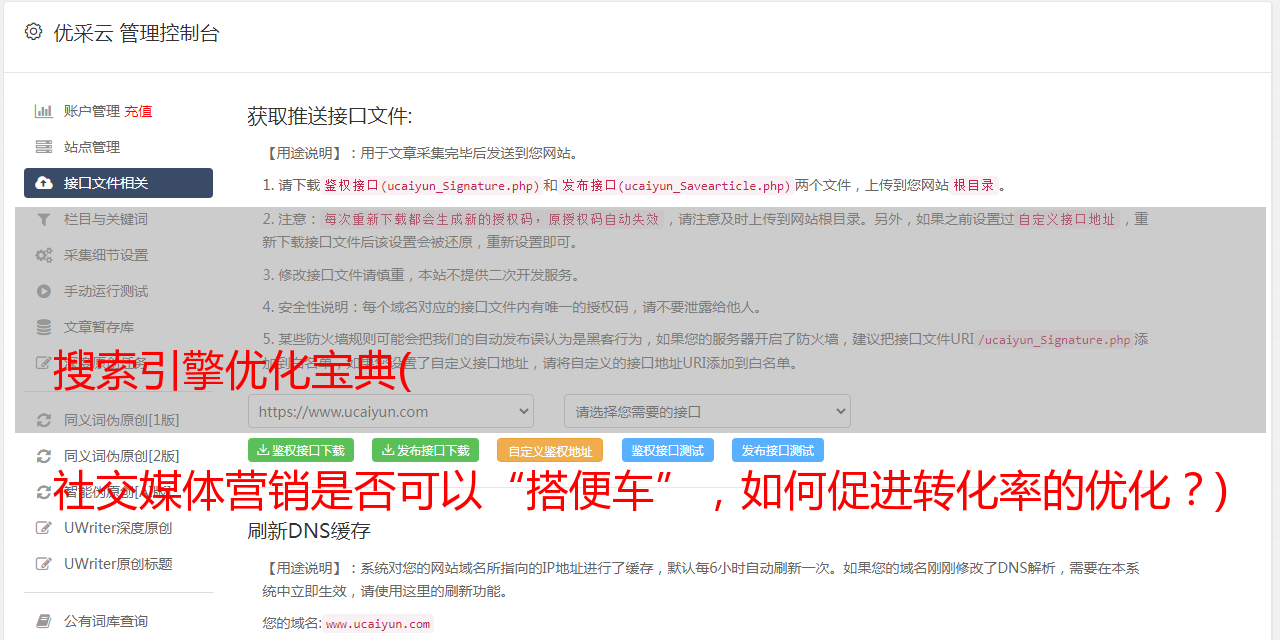
Task: Click the database icon for 文章暂存库
Action: [x=44, y=327]
